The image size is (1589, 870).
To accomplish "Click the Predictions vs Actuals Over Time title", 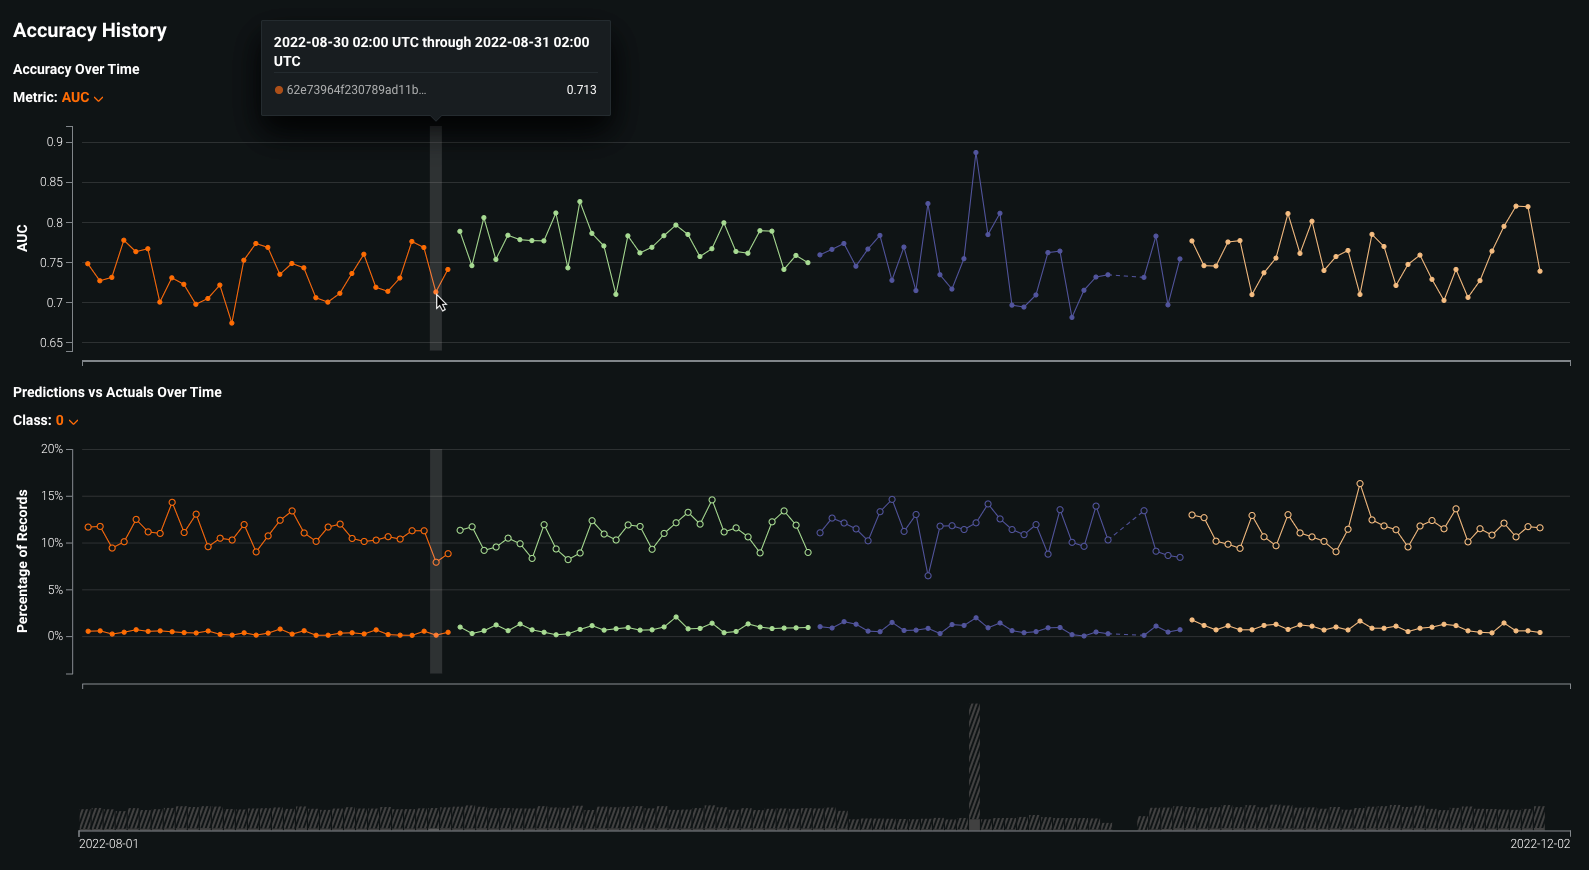I will coord(117,392).
